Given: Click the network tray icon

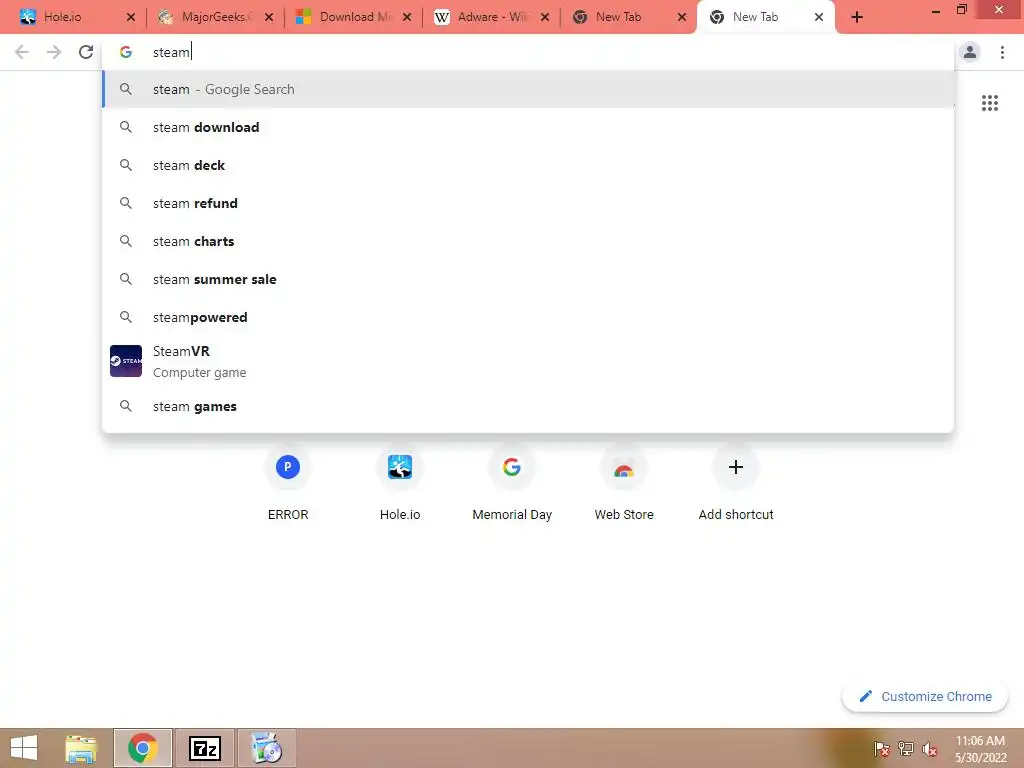Looking at the screenshot, I should pyautogui.click(x=905, y=749).
